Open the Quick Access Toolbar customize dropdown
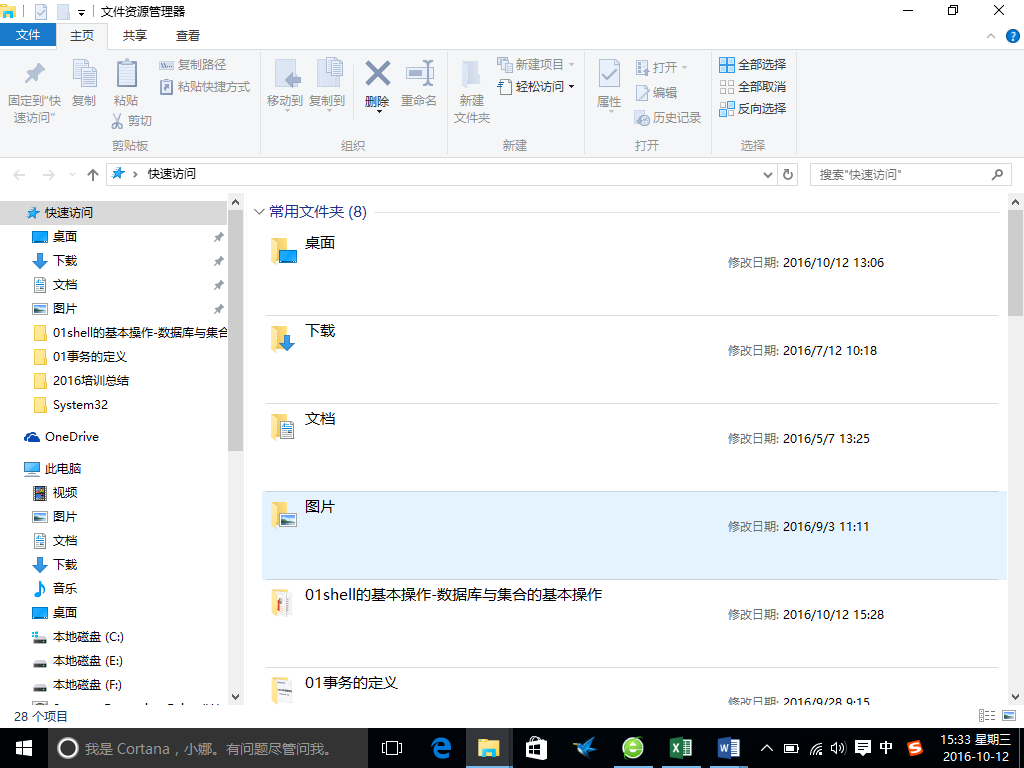1024x768 pixels. [81, 12]
